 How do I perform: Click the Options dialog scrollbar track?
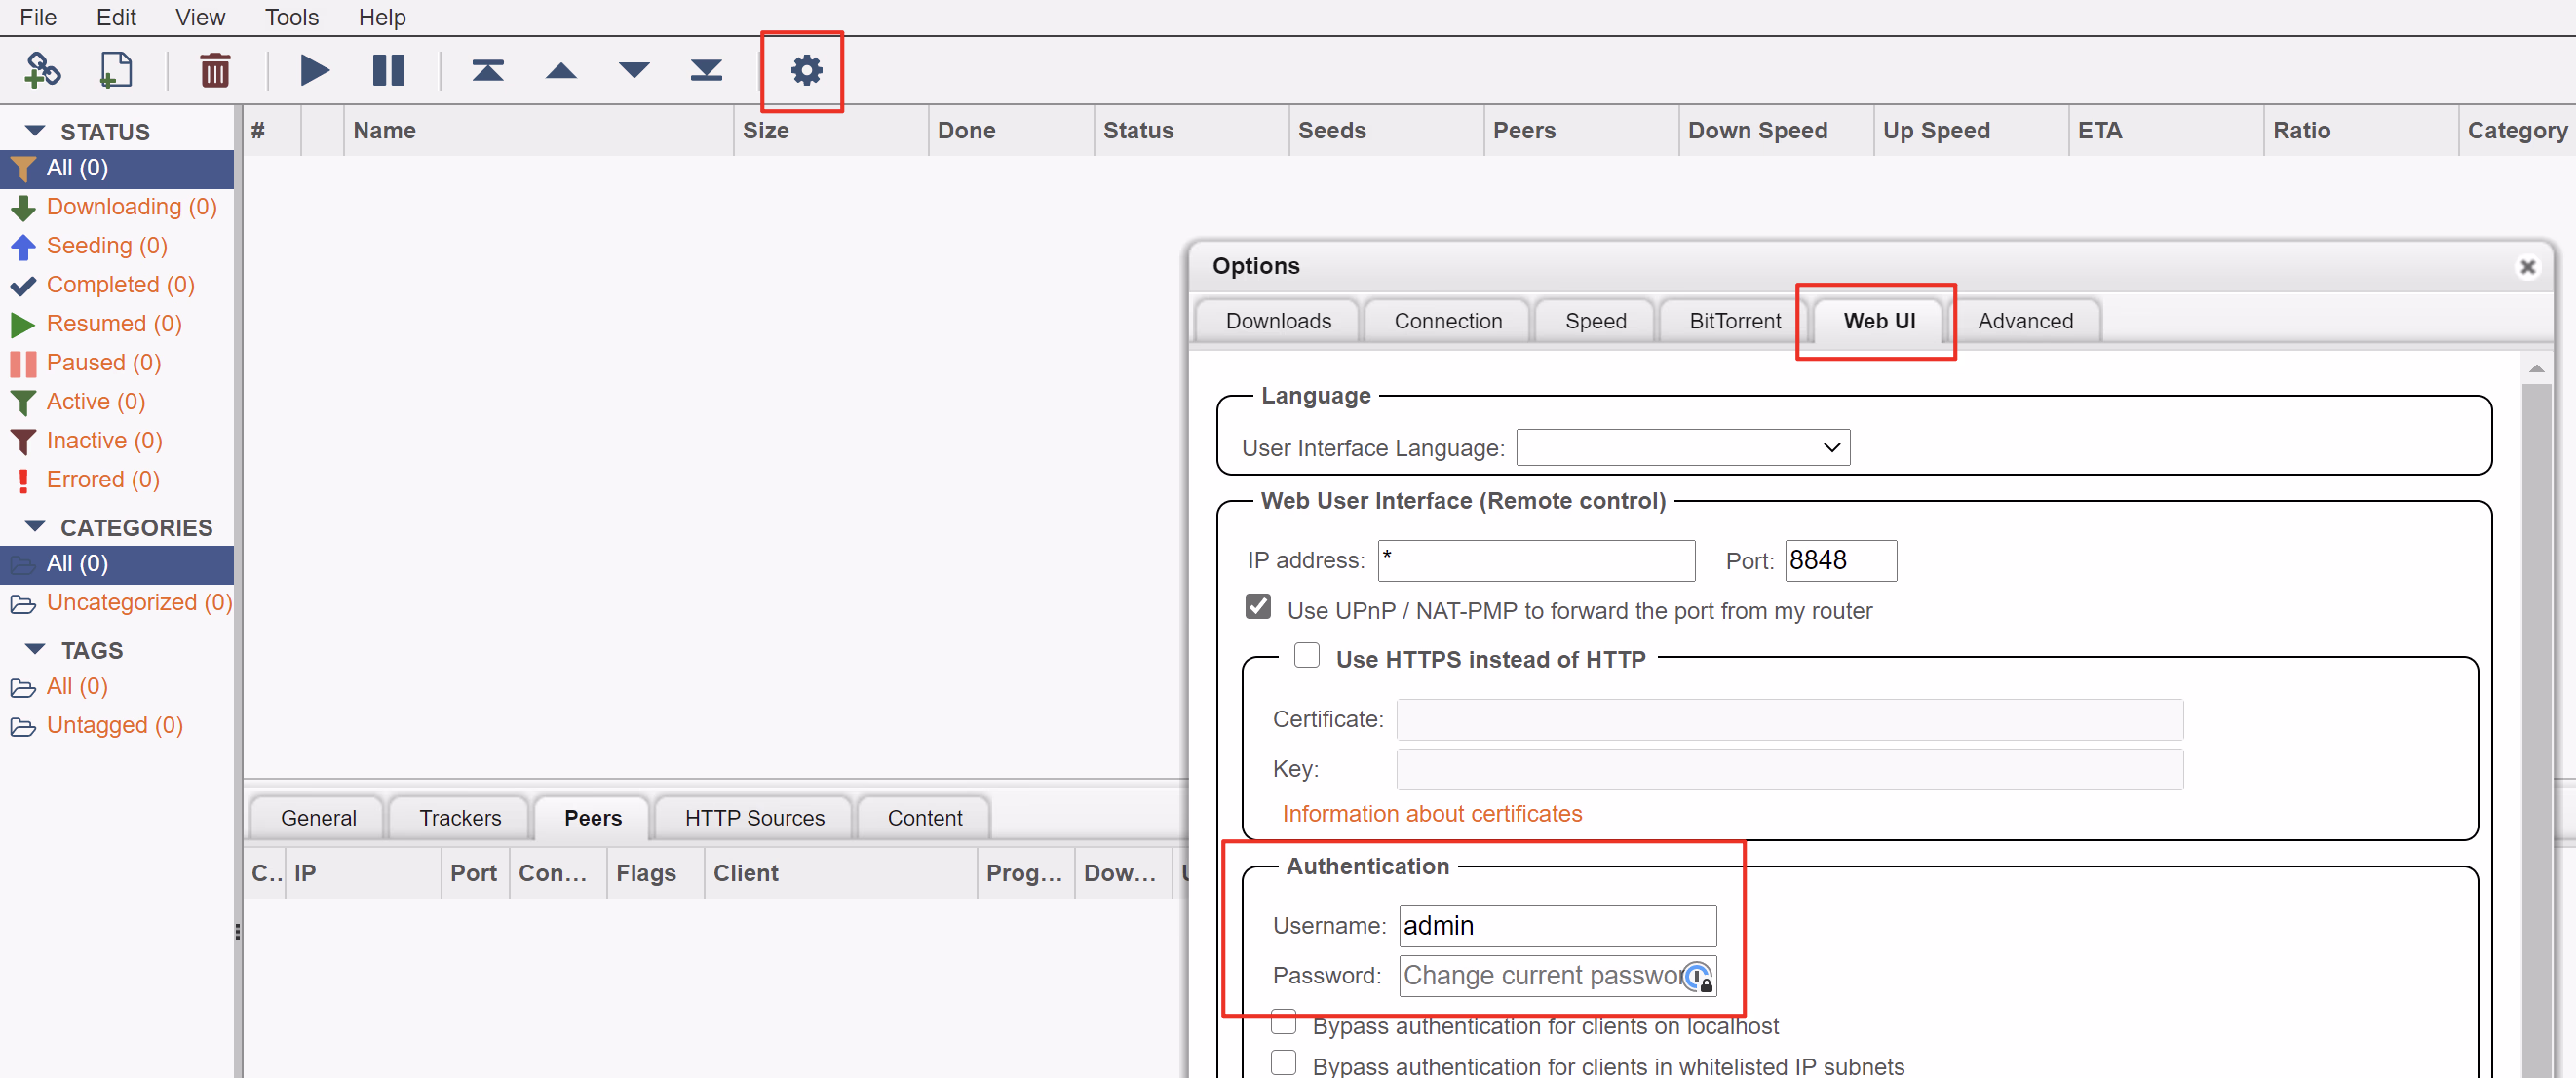(x=2535, y=720)
